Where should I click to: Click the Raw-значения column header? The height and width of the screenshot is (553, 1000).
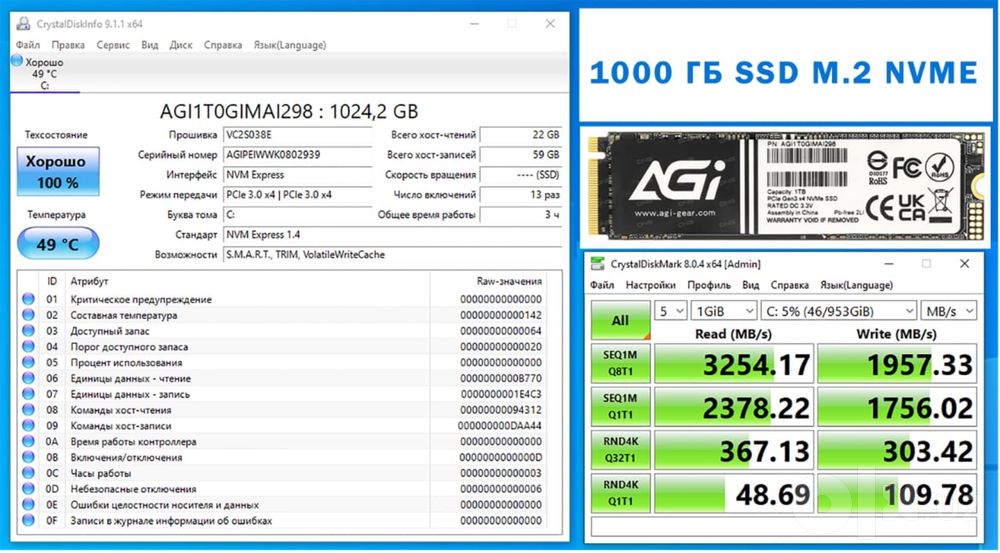coord(509,281)
